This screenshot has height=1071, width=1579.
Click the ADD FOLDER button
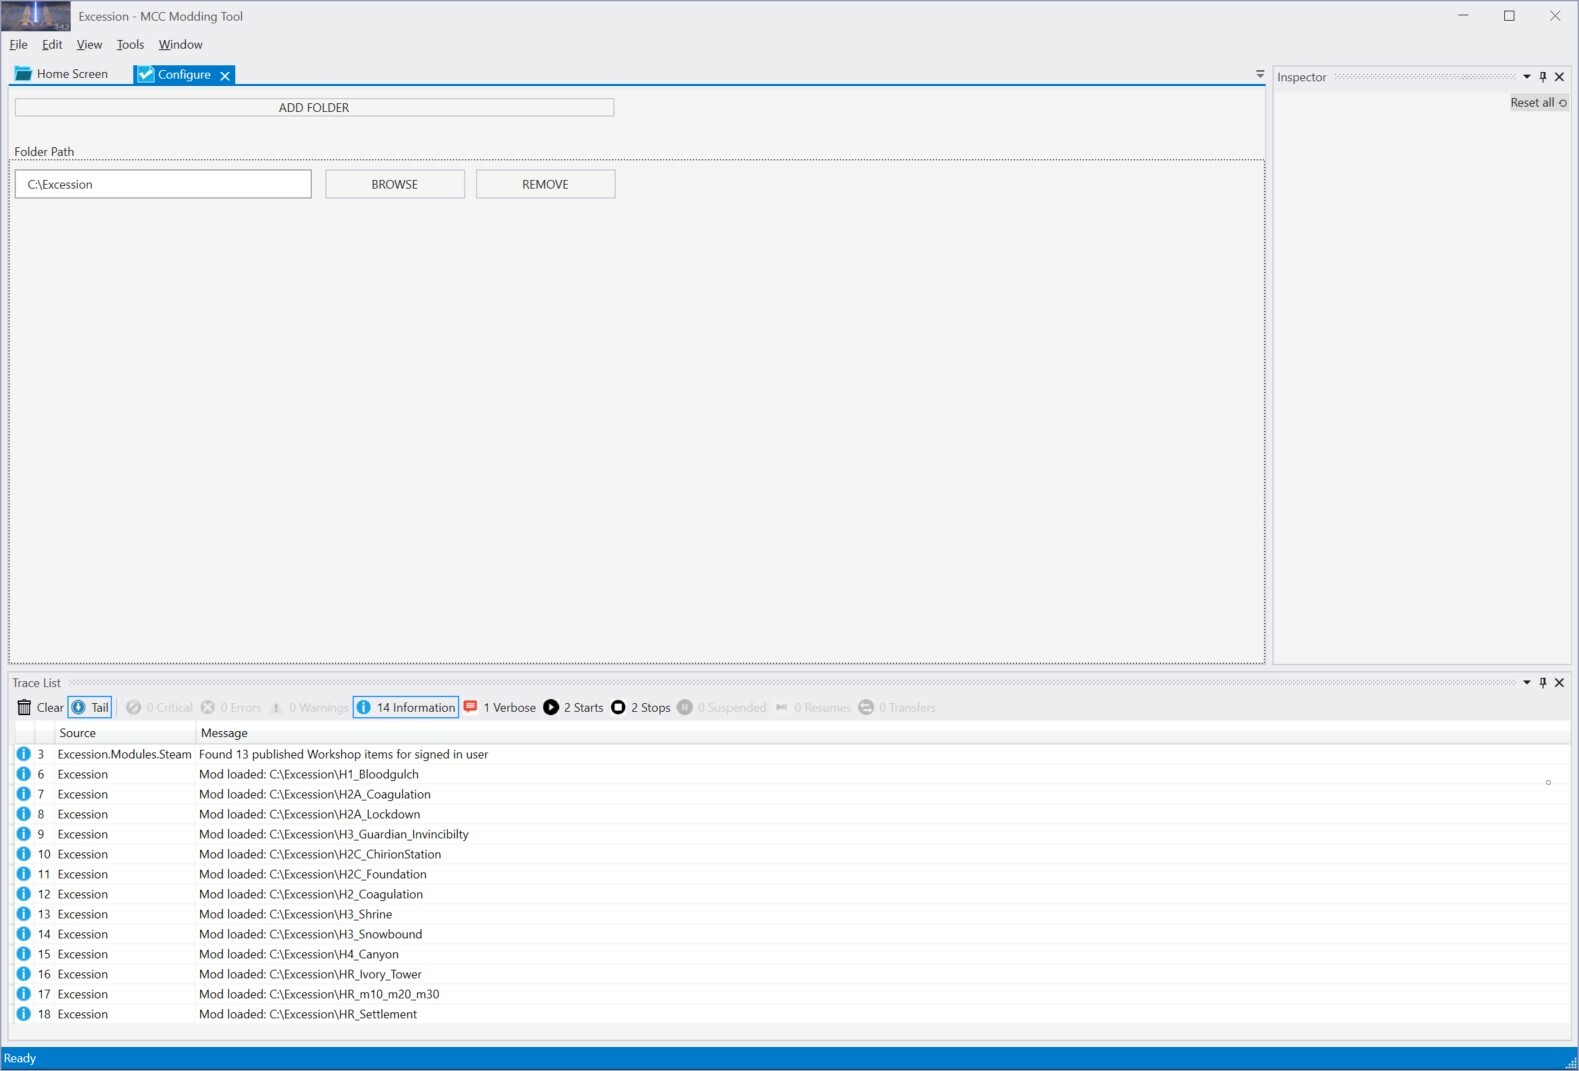[x=314, y=107]
